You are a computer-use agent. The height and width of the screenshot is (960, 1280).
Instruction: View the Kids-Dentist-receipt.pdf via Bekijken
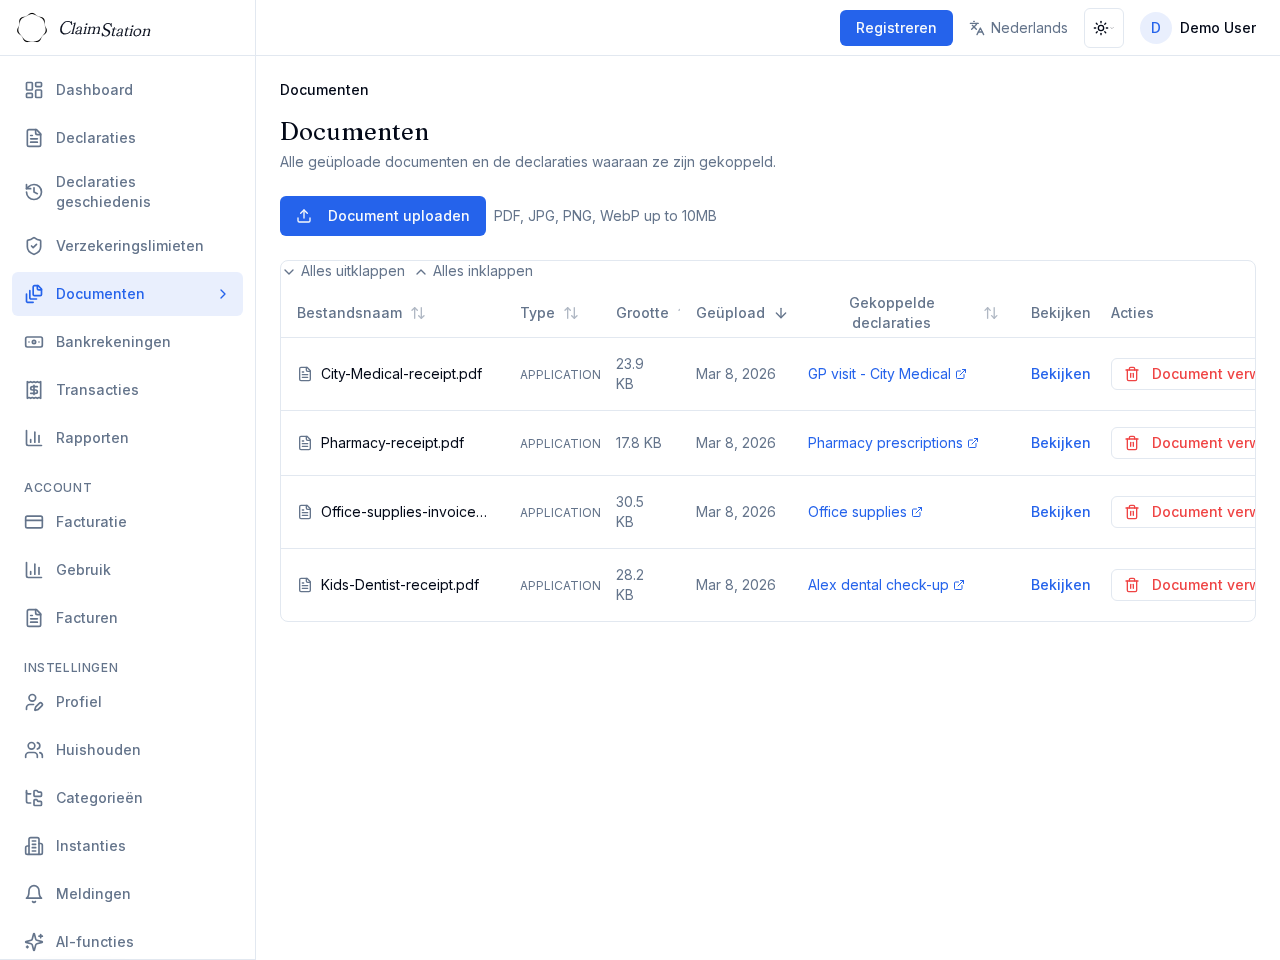1060,585
